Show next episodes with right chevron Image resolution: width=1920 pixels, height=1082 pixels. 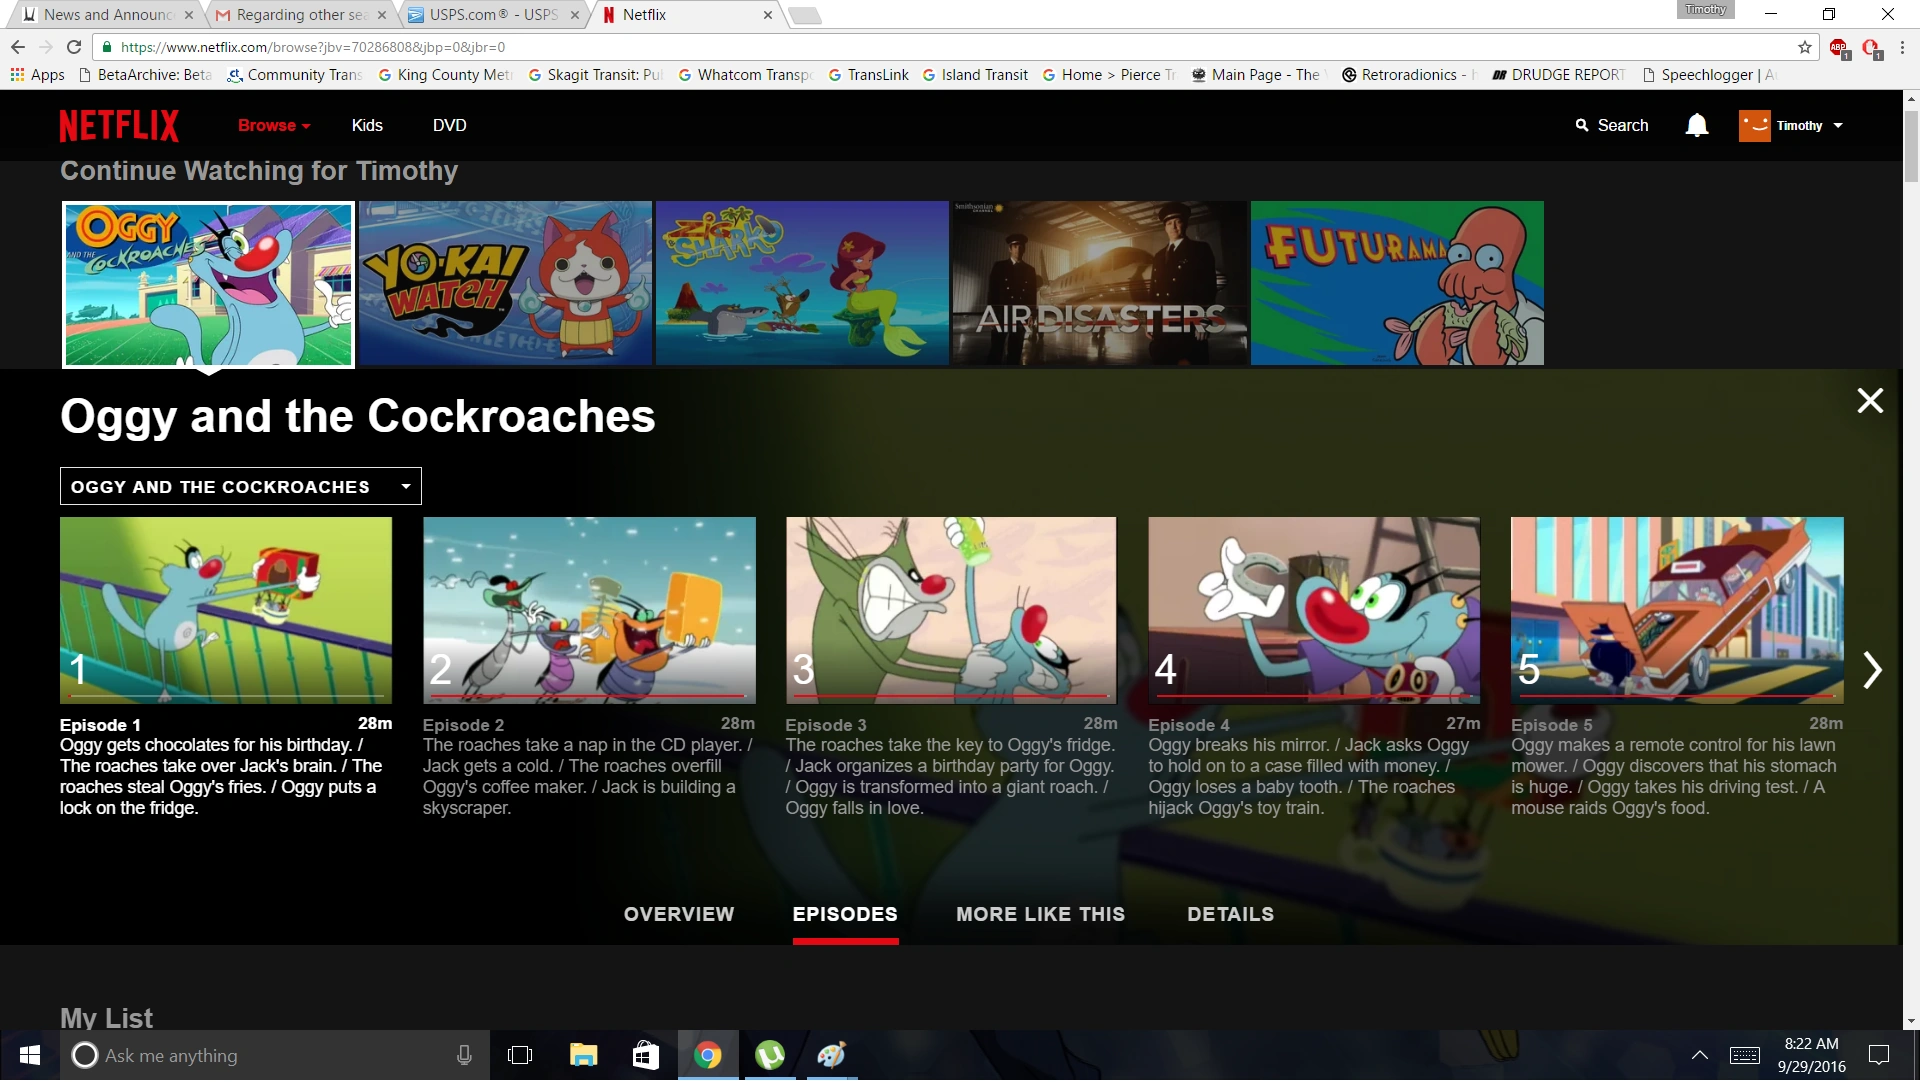[x=1872, y=670]
